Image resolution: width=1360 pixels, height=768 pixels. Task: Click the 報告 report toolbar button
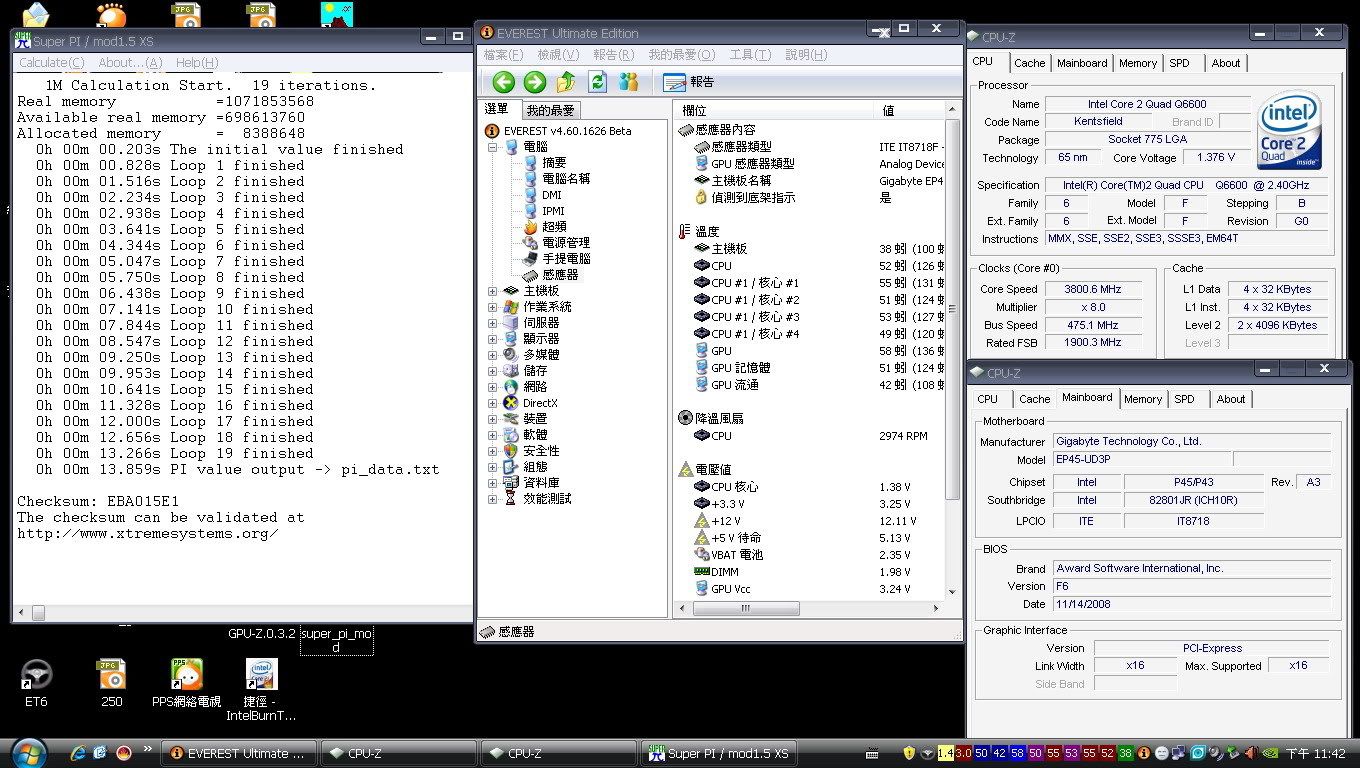(689, 82)
